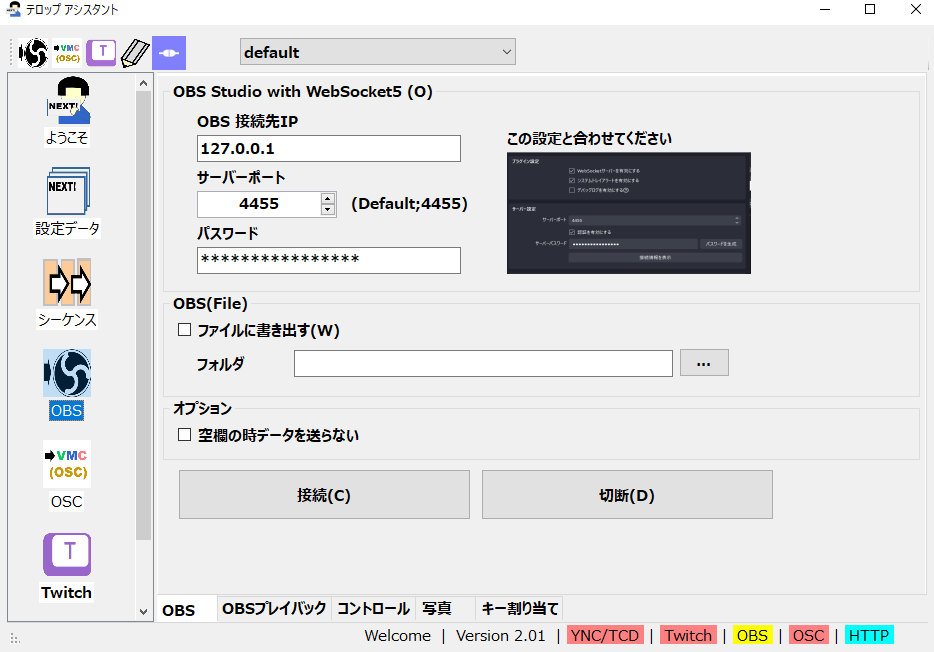934x652 pixels.
Task: Click the OBS icon in top toolbar
Action: click(34, 52)
